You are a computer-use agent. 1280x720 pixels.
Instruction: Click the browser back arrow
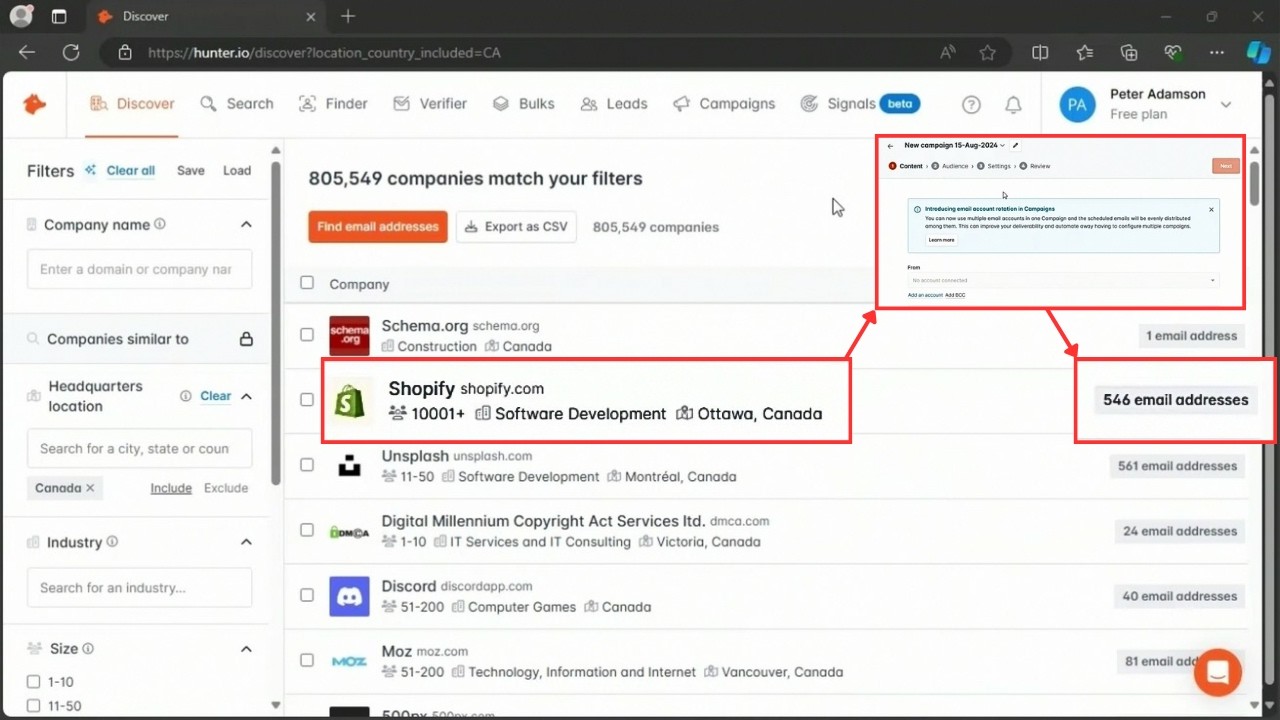pyautogui.click(x=27, y=53)
